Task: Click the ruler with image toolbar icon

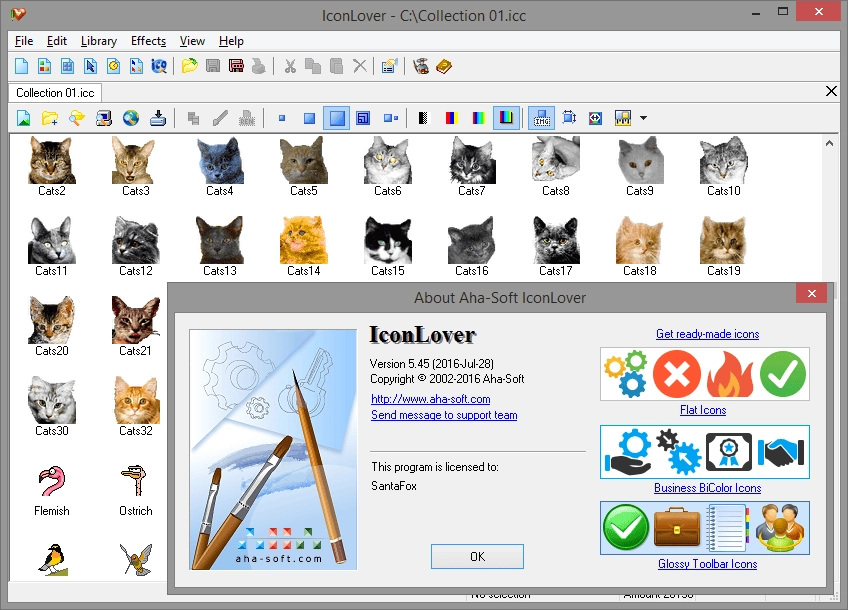Action: click(622, 118)
